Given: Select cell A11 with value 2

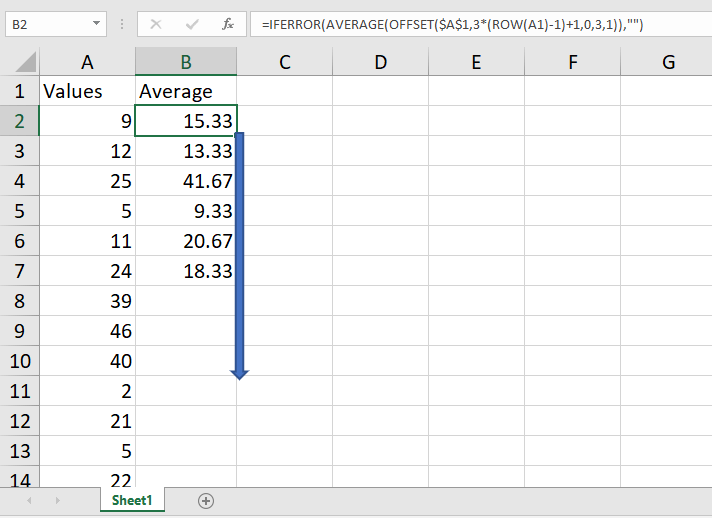Looking at the screenshot, I should 88,390.
